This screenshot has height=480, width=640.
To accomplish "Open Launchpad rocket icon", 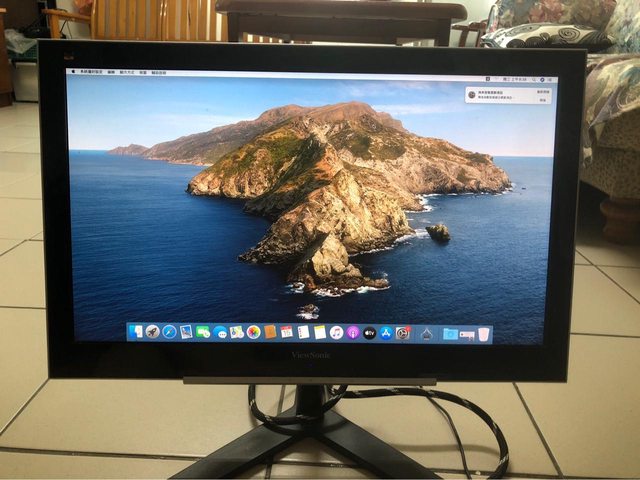I will (x=153, y=331).
